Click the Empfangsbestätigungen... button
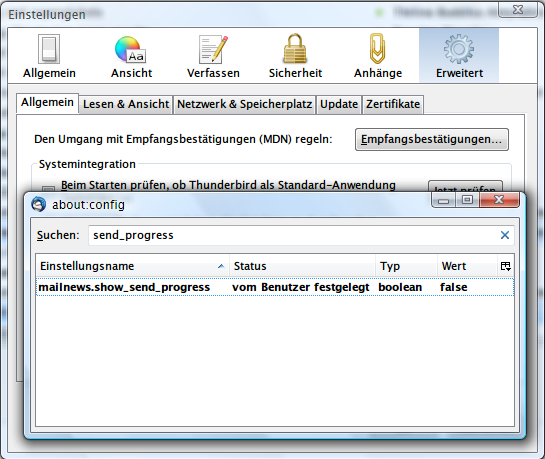The width and height of the screenshot is (545, 459). pyautogui.click(x=432, y=139)
